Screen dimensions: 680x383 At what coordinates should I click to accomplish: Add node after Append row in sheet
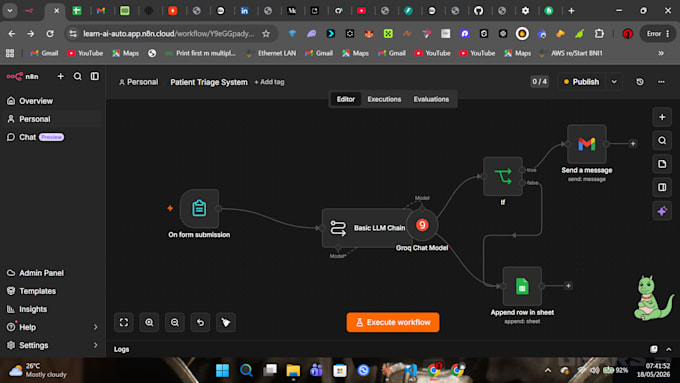pyautogui.click(x=568, y=286)
